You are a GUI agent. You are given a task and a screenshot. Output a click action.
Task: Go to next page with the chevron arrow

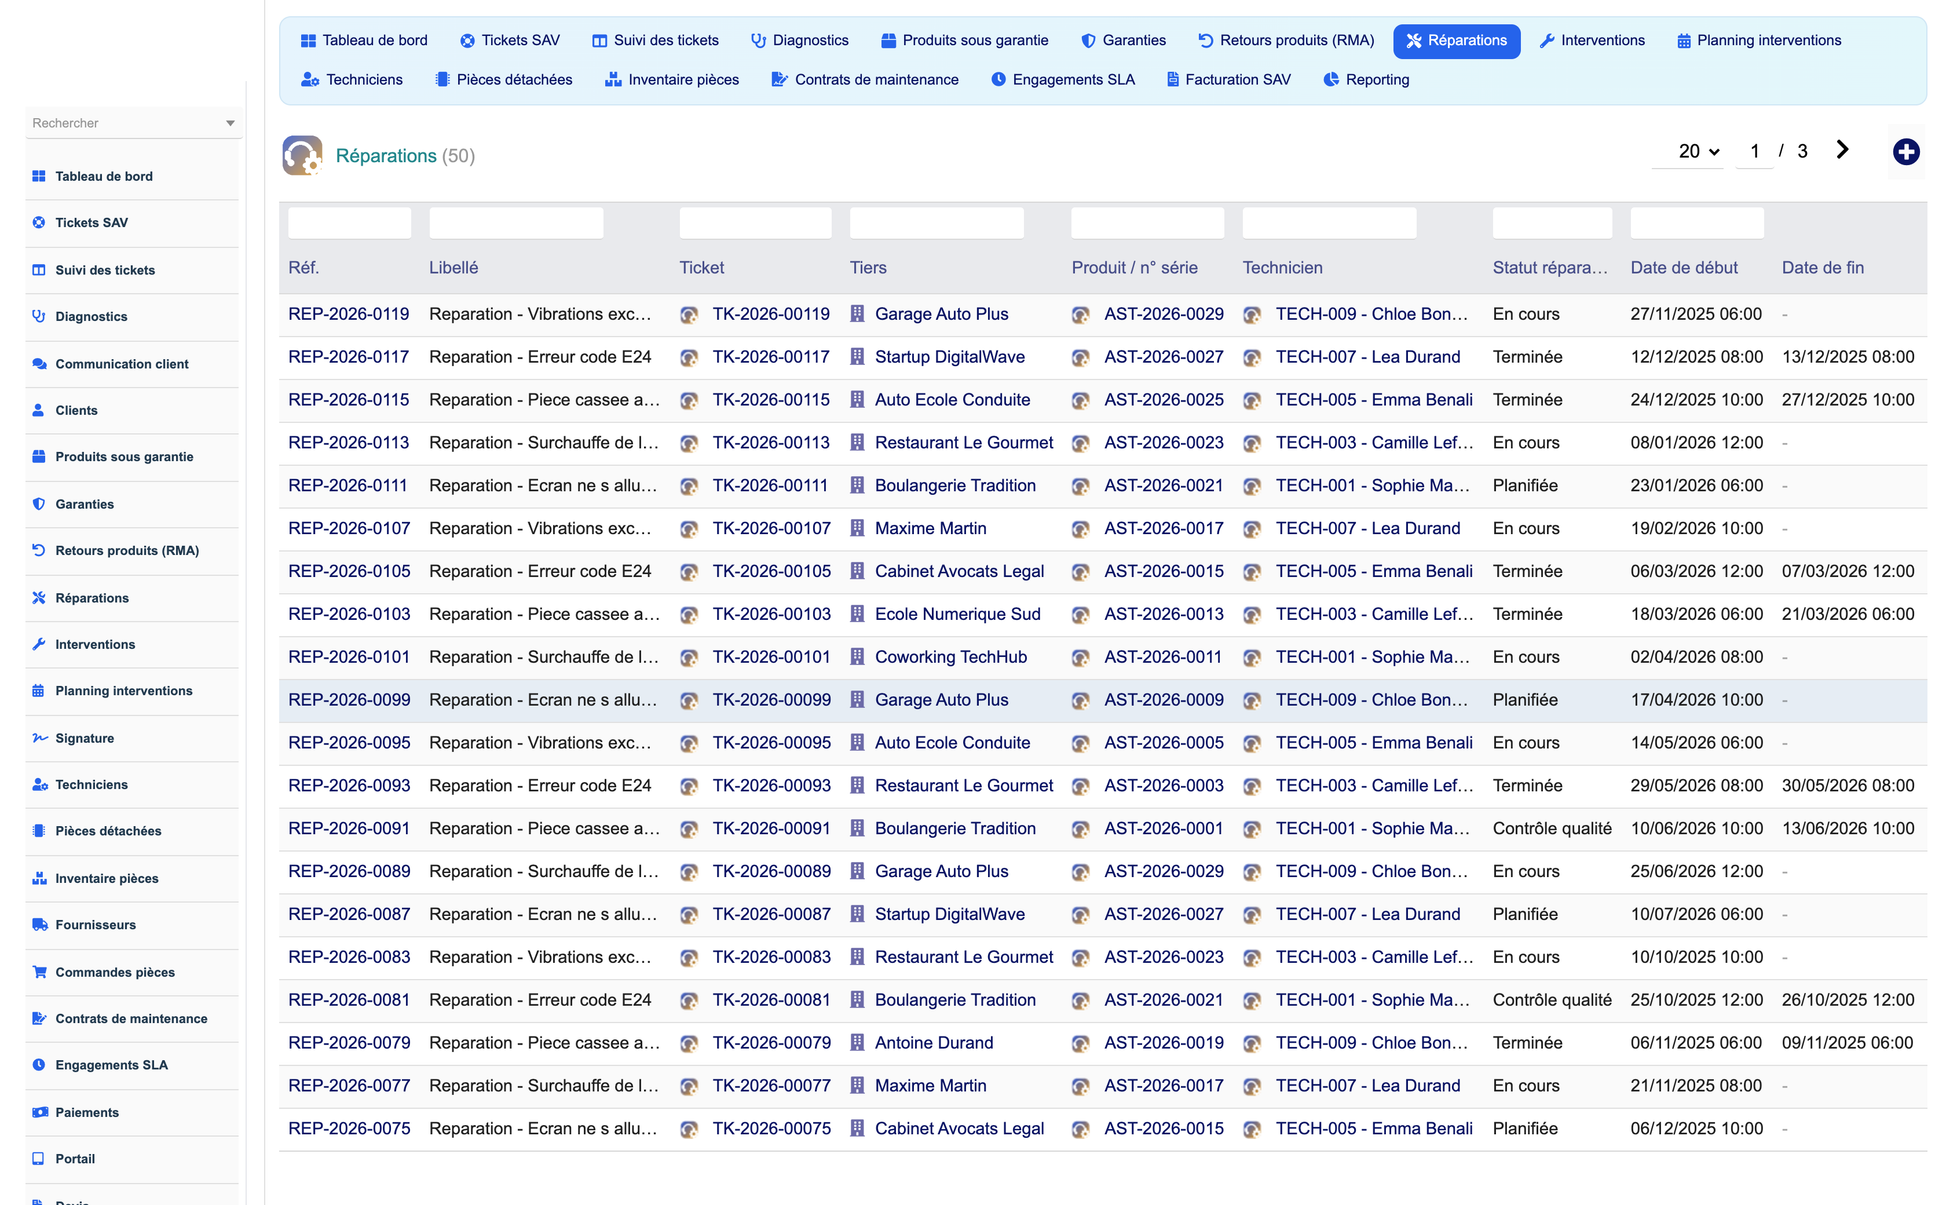(x=1842, y=150)
